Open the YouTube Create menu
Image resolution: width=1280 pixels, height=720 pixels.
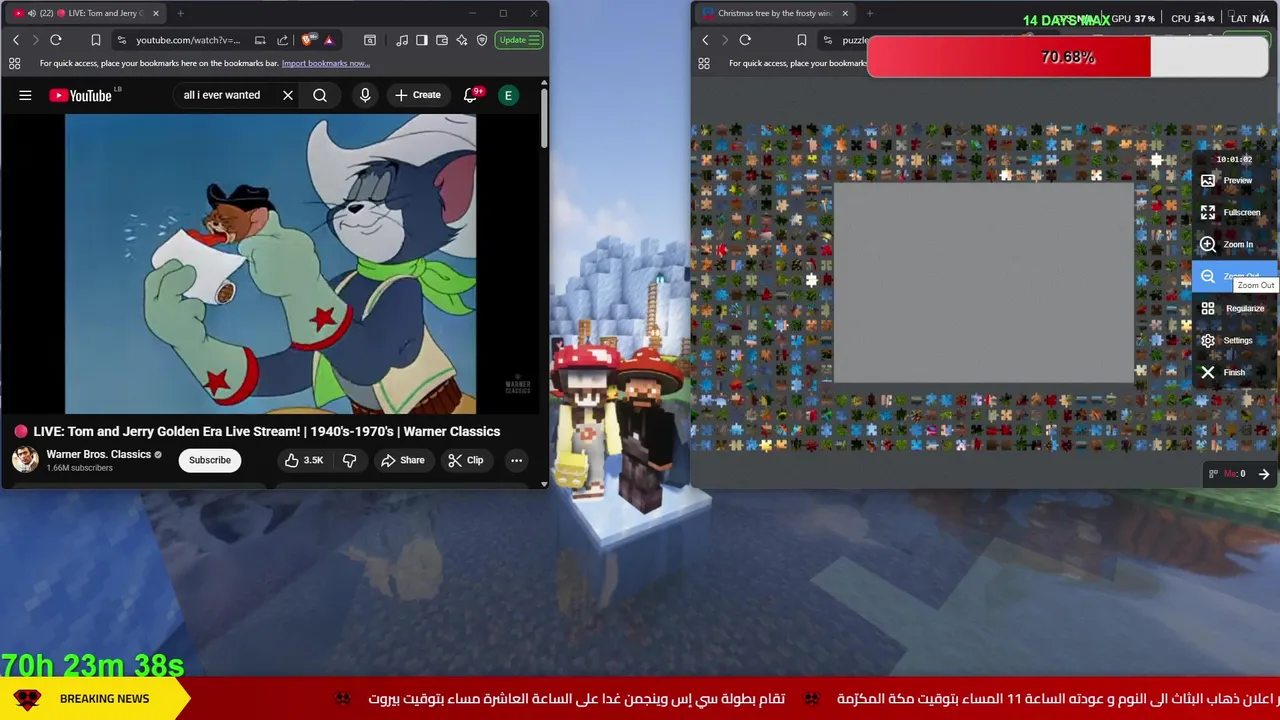pyautogui.click(x=418, y=95)
